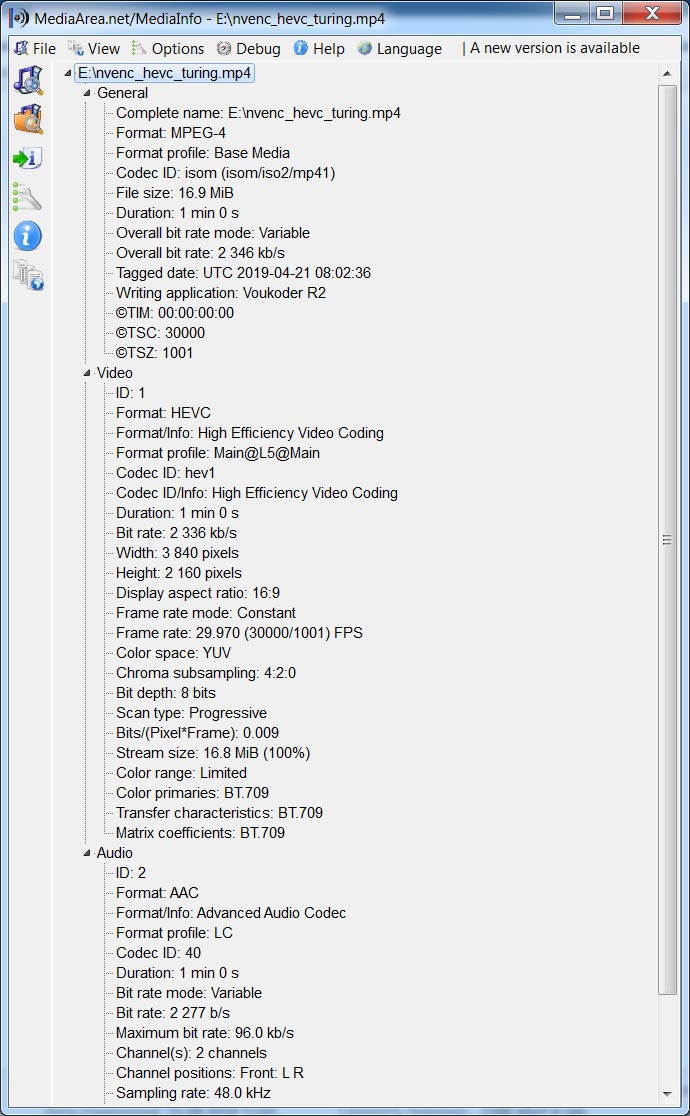Click the Preferences wrench sidebar icon
Viewport: 690px width, 1116px height.
click(28, 196)
